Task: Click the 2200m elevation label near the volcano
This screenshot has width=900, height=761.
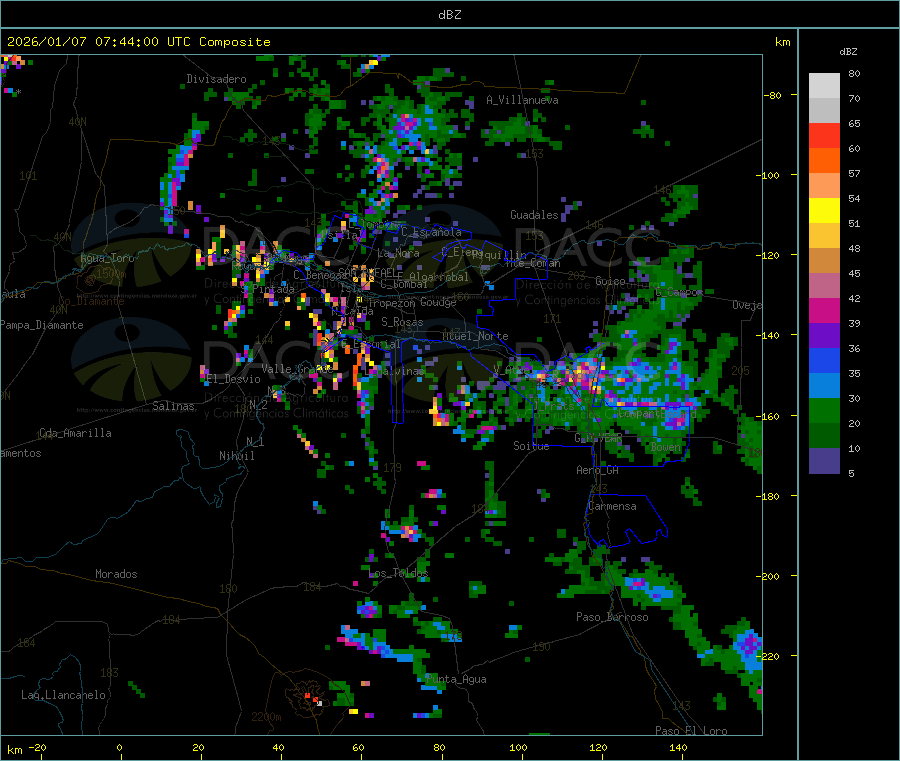Action: tap(266, 717)
